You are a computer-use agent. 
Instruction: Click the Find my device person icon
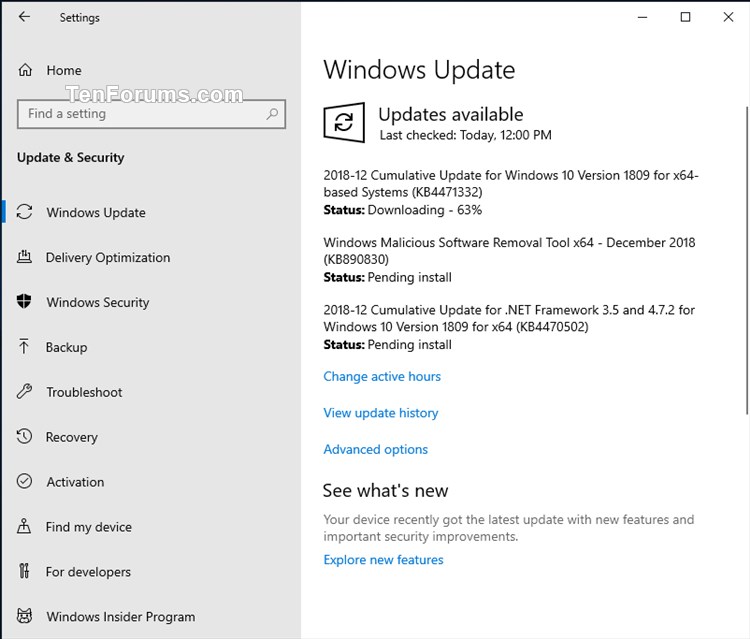24,526
